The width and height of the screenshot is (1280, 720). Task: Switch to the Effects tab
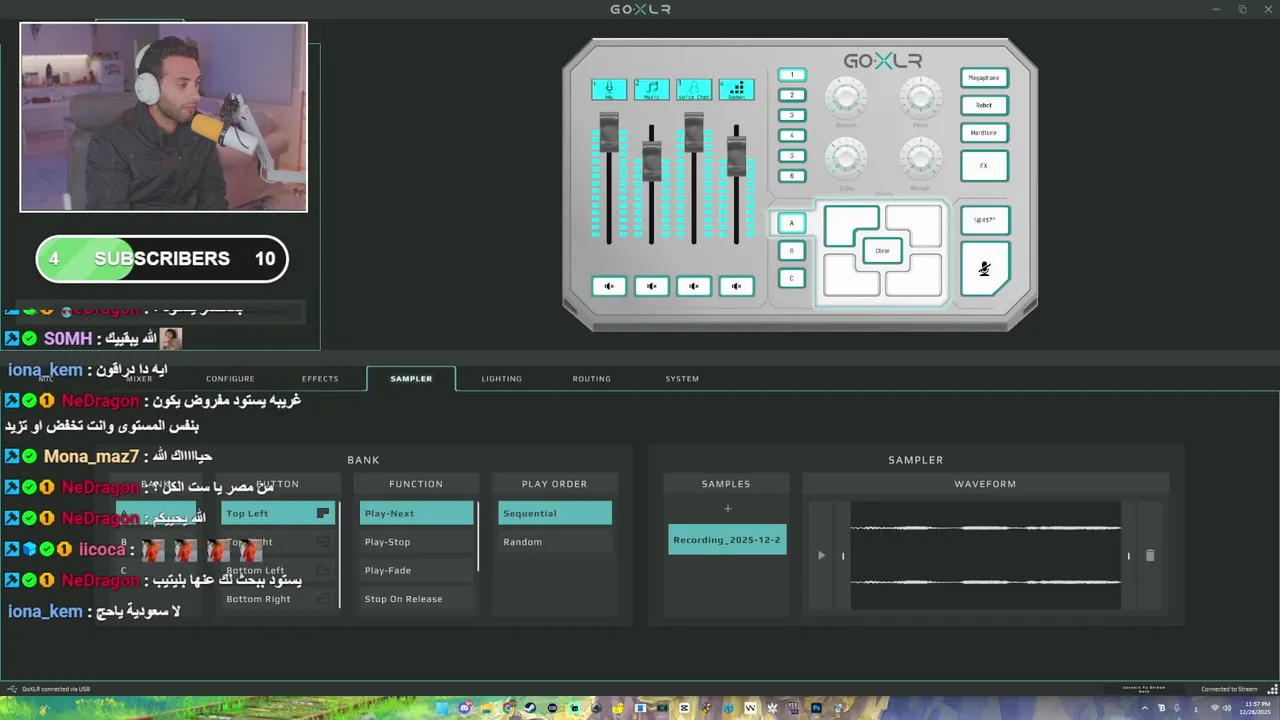(x=320, y=379)
